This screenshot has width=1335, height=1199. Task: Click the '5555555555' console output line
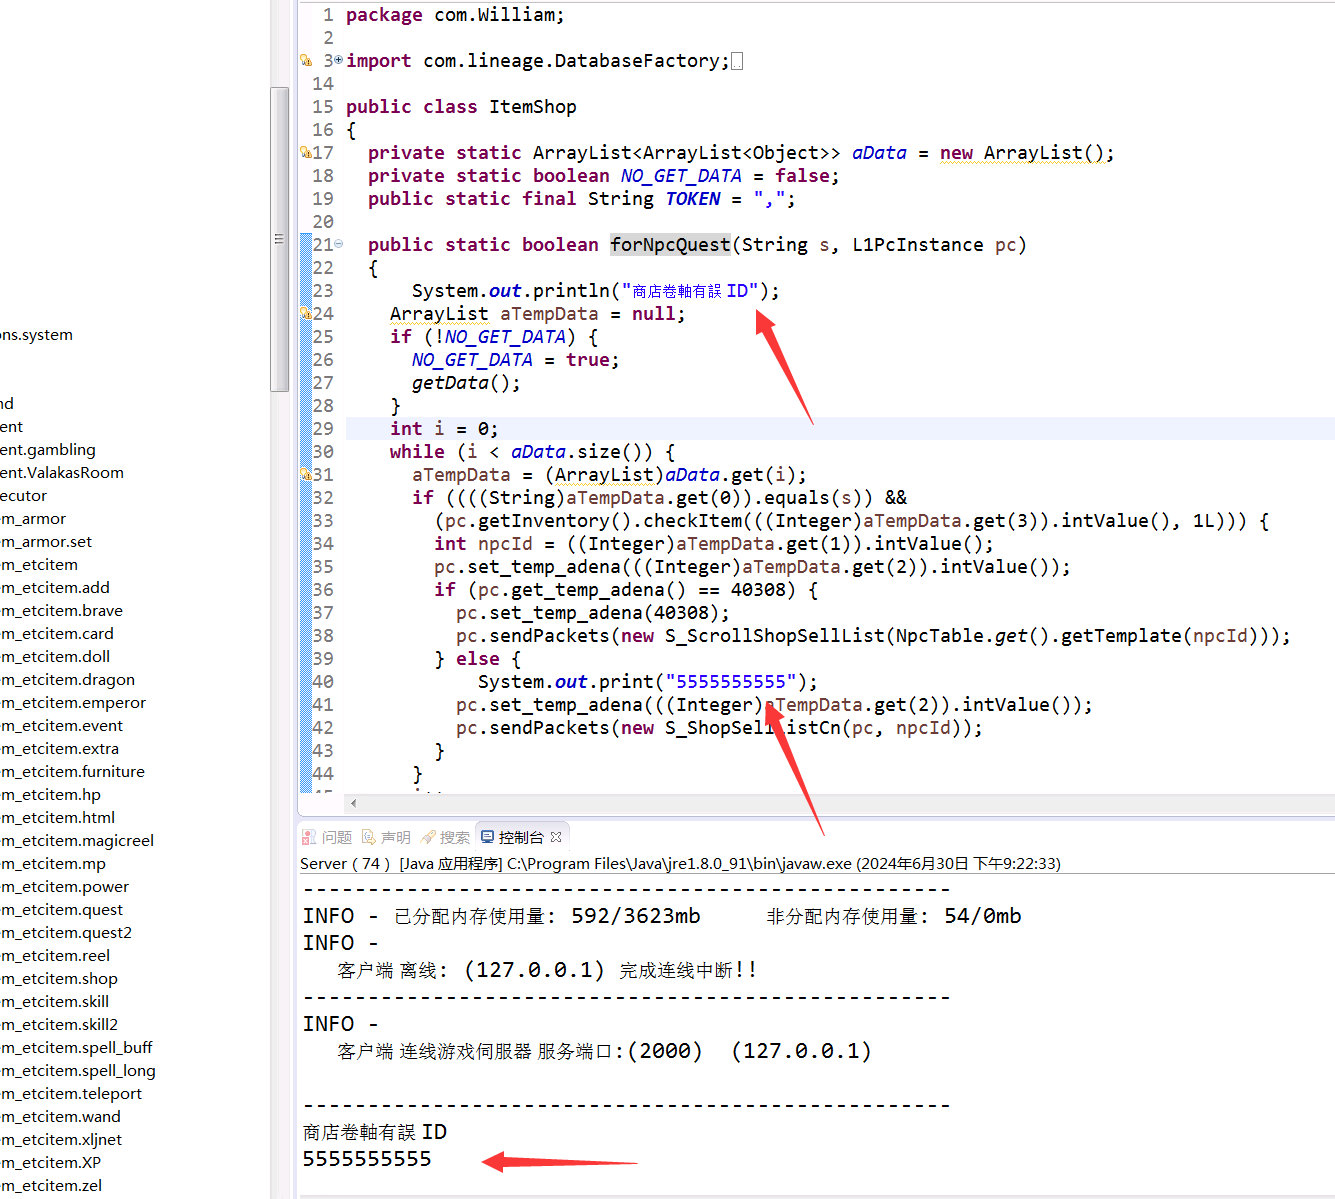pos(367,1159)
